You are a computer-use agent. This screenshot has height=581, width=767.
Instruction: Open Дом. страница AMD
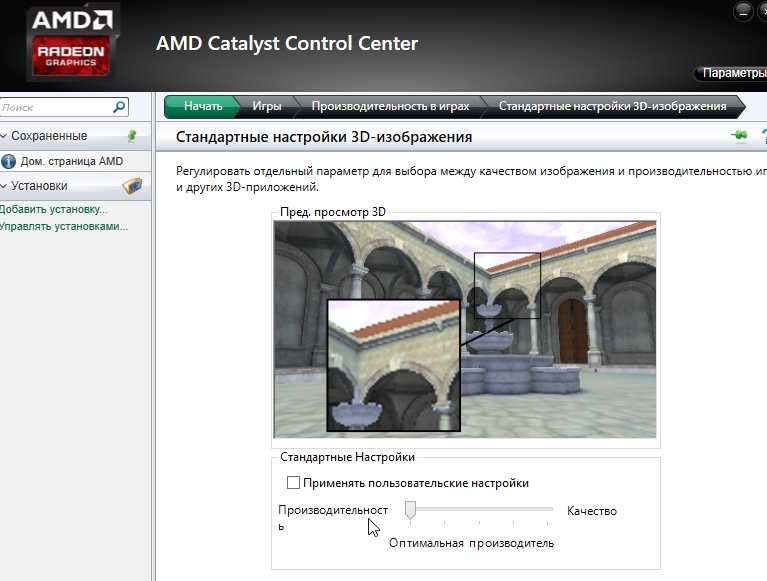pyautogui.click(x=72, y=161)
